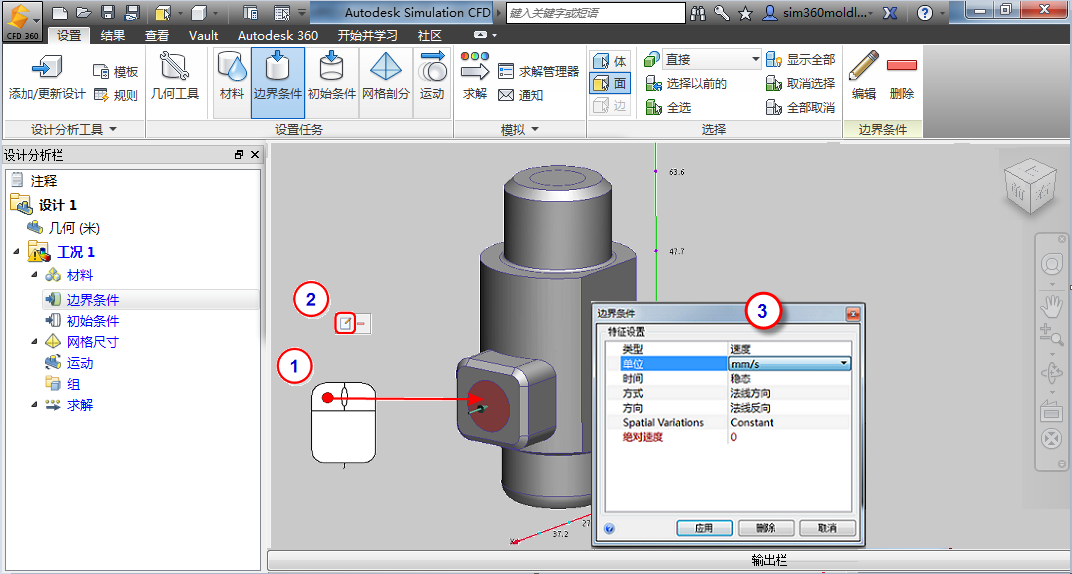This screenshot has height=574, width=1072.
Task: Click the star favorites icon
Action: (x=746, y=13)
